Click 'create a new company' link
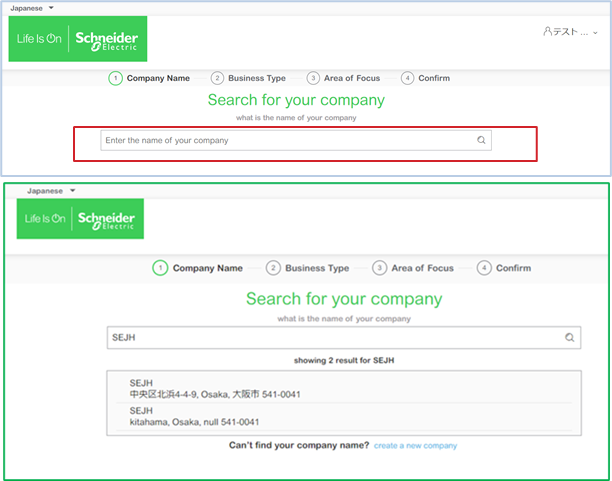 (415, 445)
